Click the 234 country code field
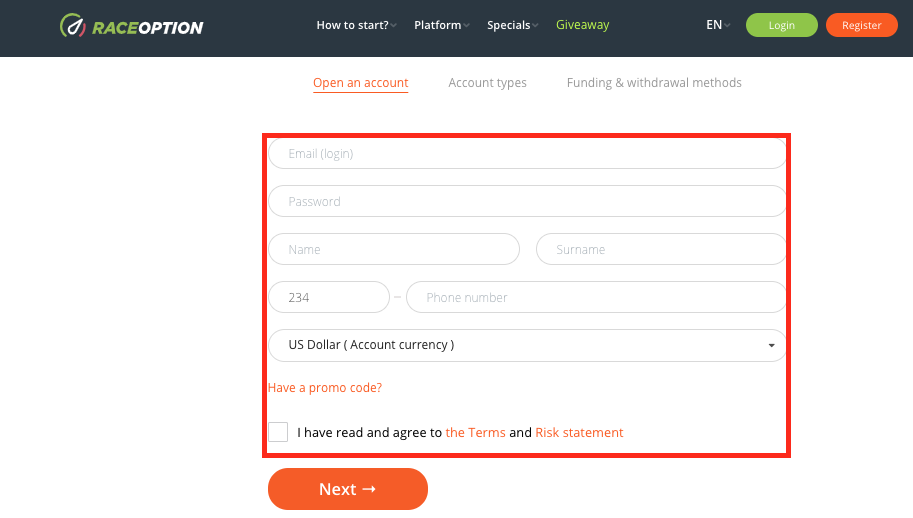The width and height of the screenshot is (913, 518). tap(329, 297)
